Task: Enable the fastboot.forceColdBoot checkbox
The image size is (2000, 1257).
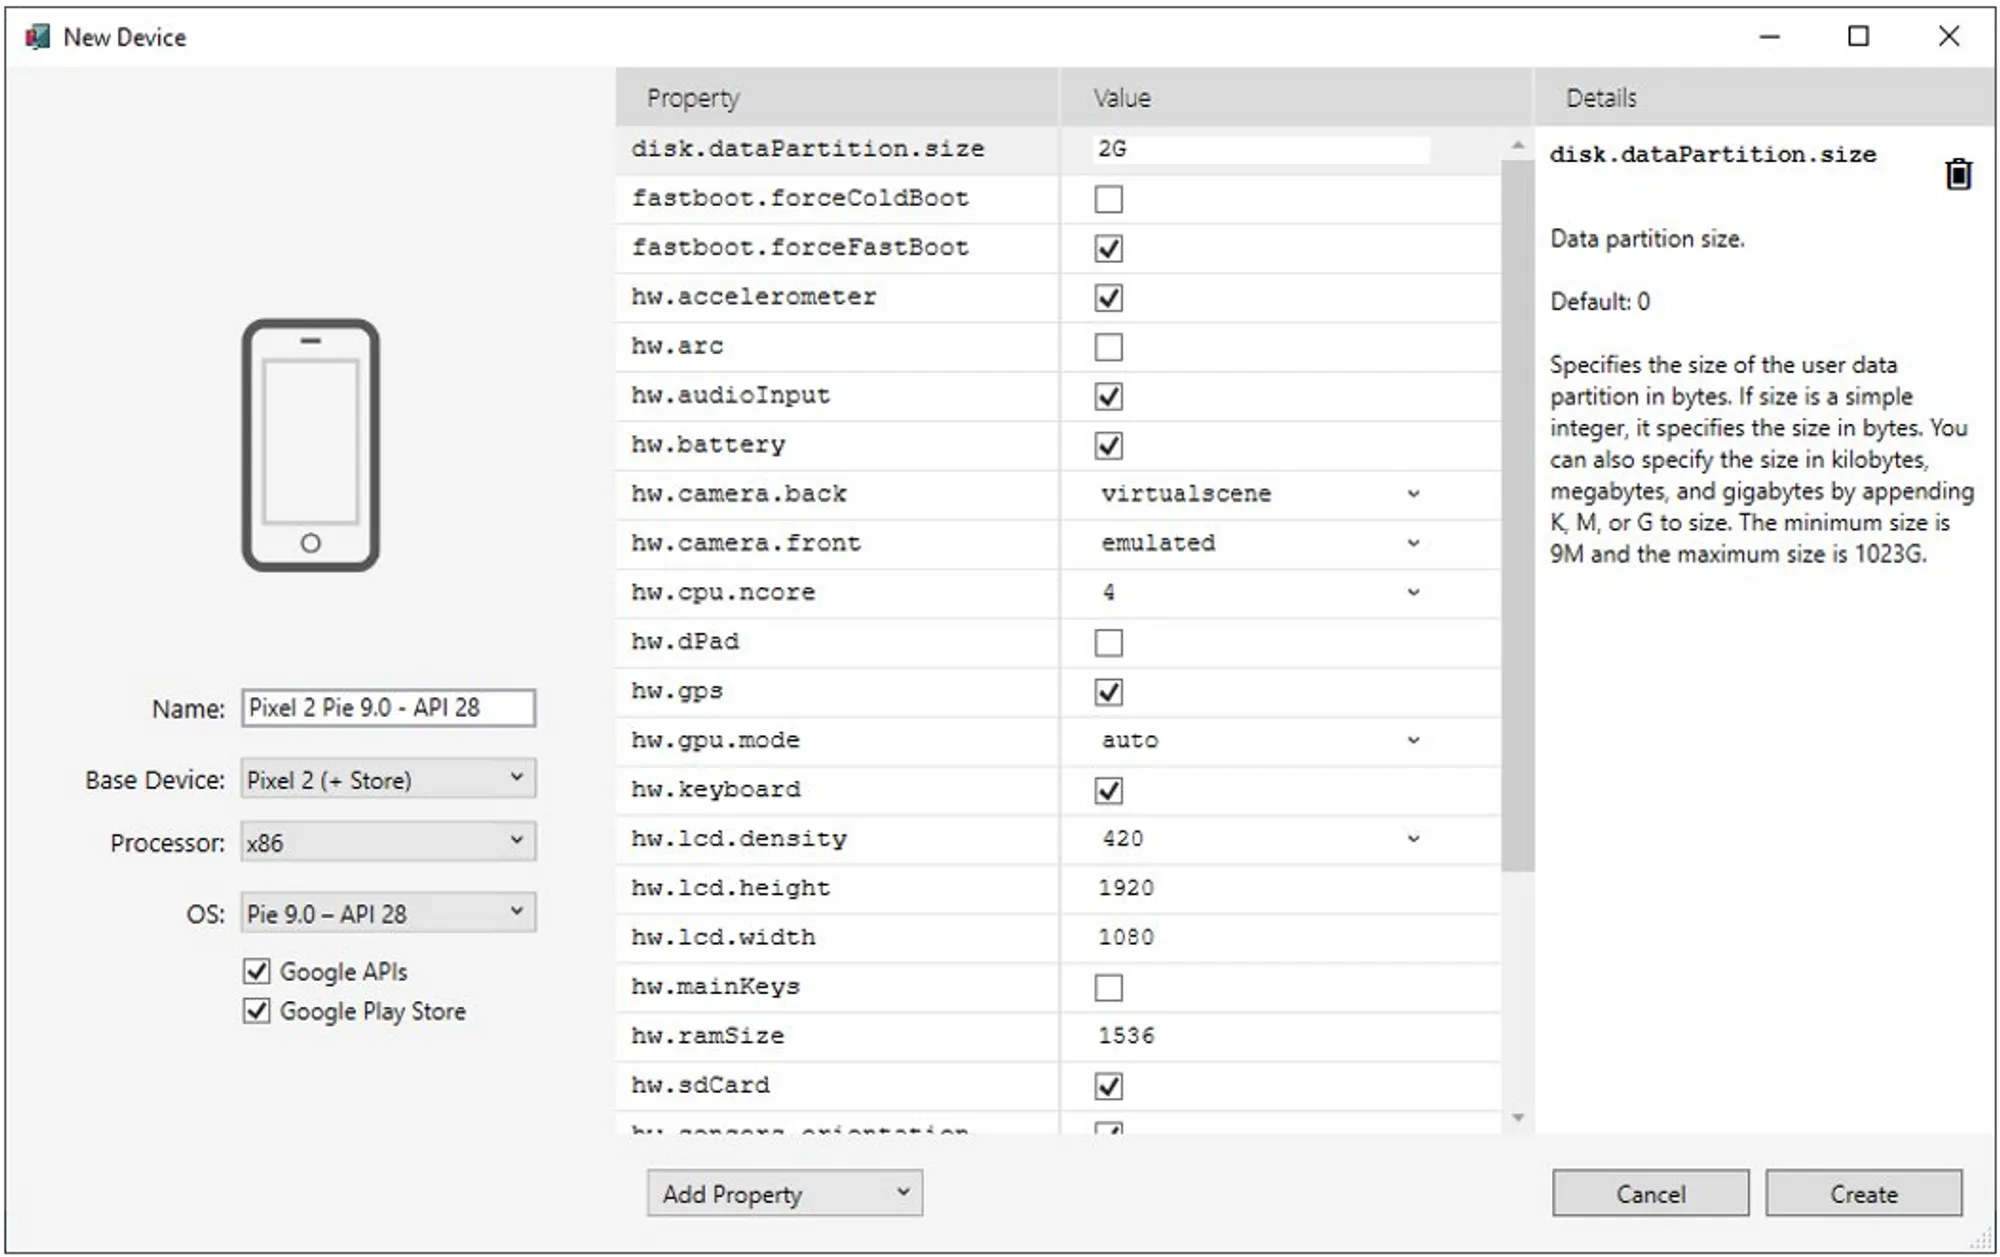Action: (1108, 199)
